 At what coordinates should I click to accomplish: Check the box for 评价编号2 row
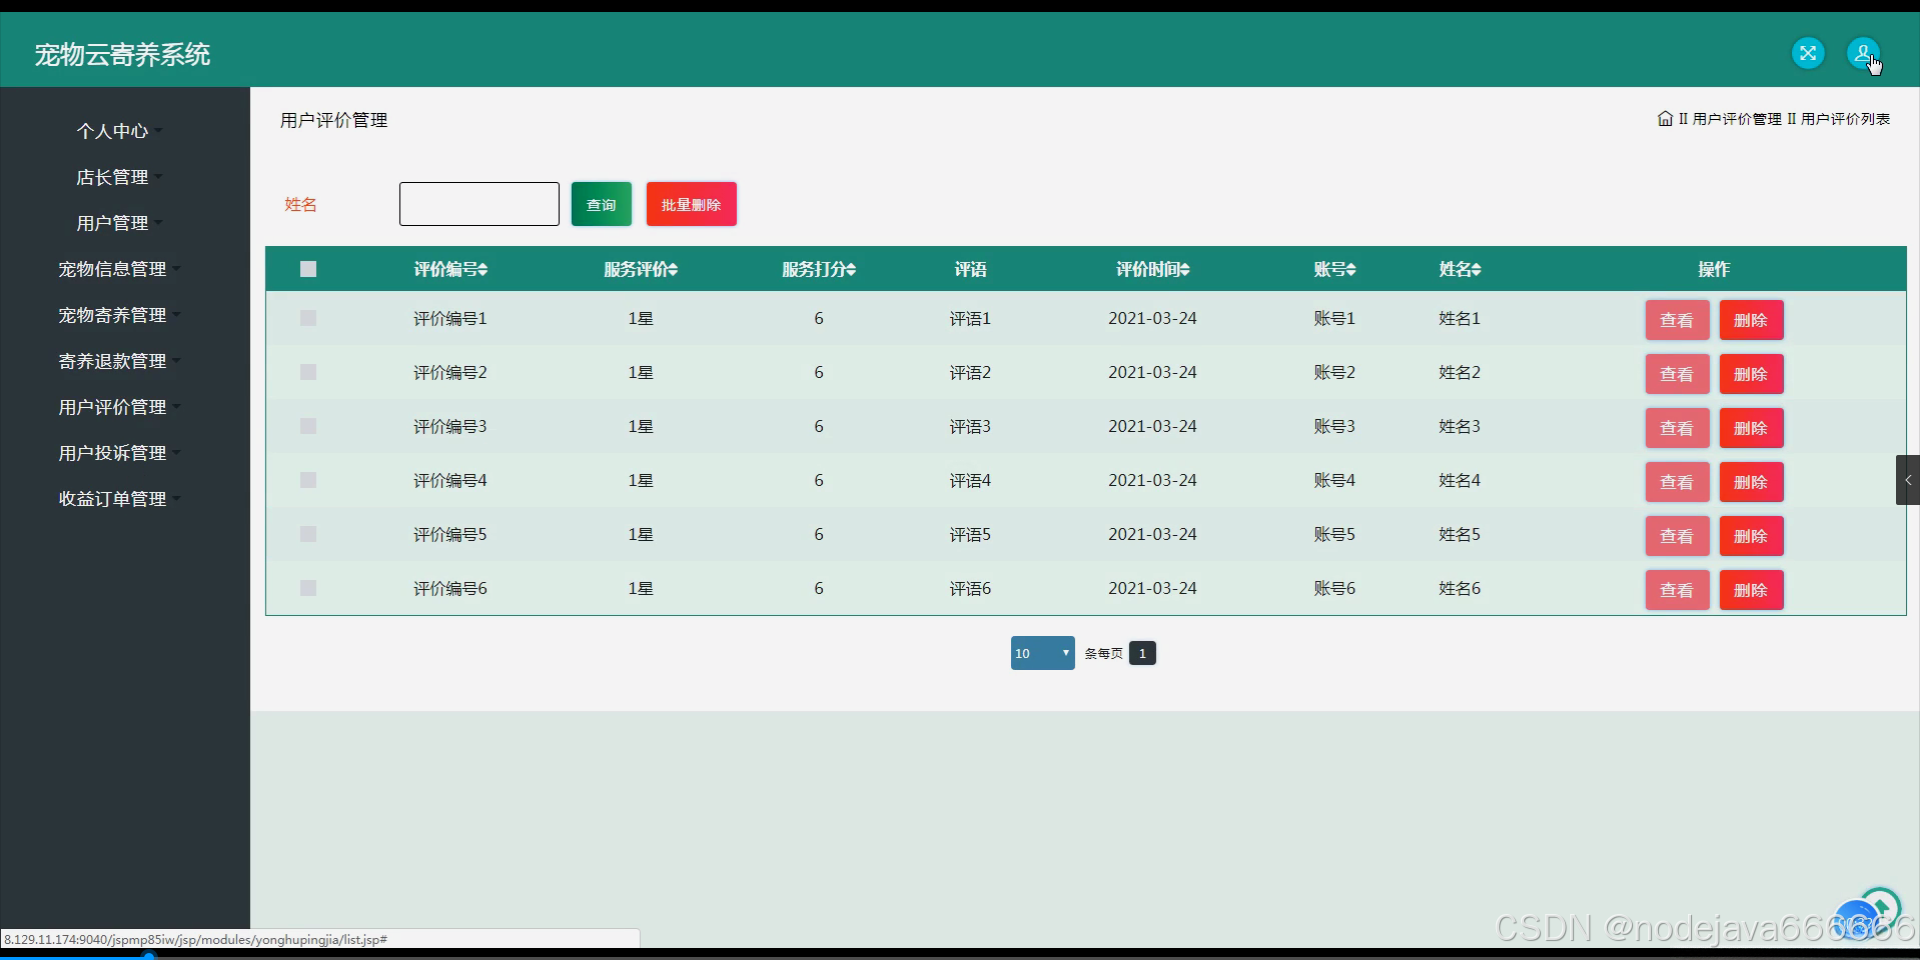click(308, 372)
